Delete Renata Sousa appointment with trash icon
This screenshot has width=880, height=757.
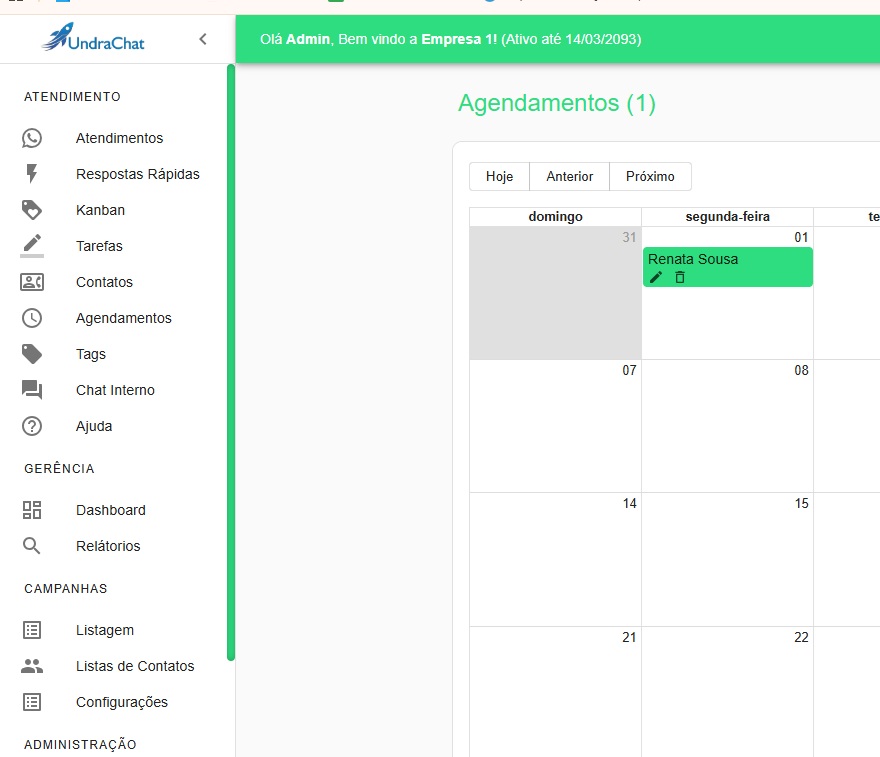point(680,277)
